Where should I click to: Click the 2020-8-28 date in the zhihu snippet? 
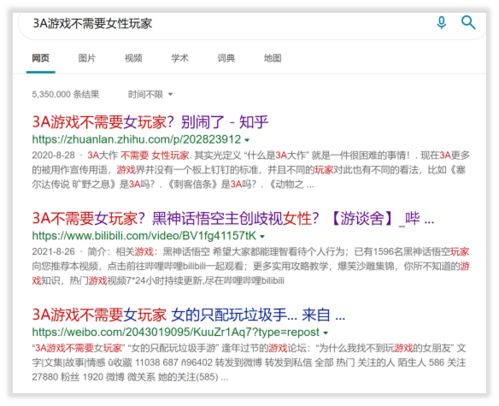click(x=53, y=155)
